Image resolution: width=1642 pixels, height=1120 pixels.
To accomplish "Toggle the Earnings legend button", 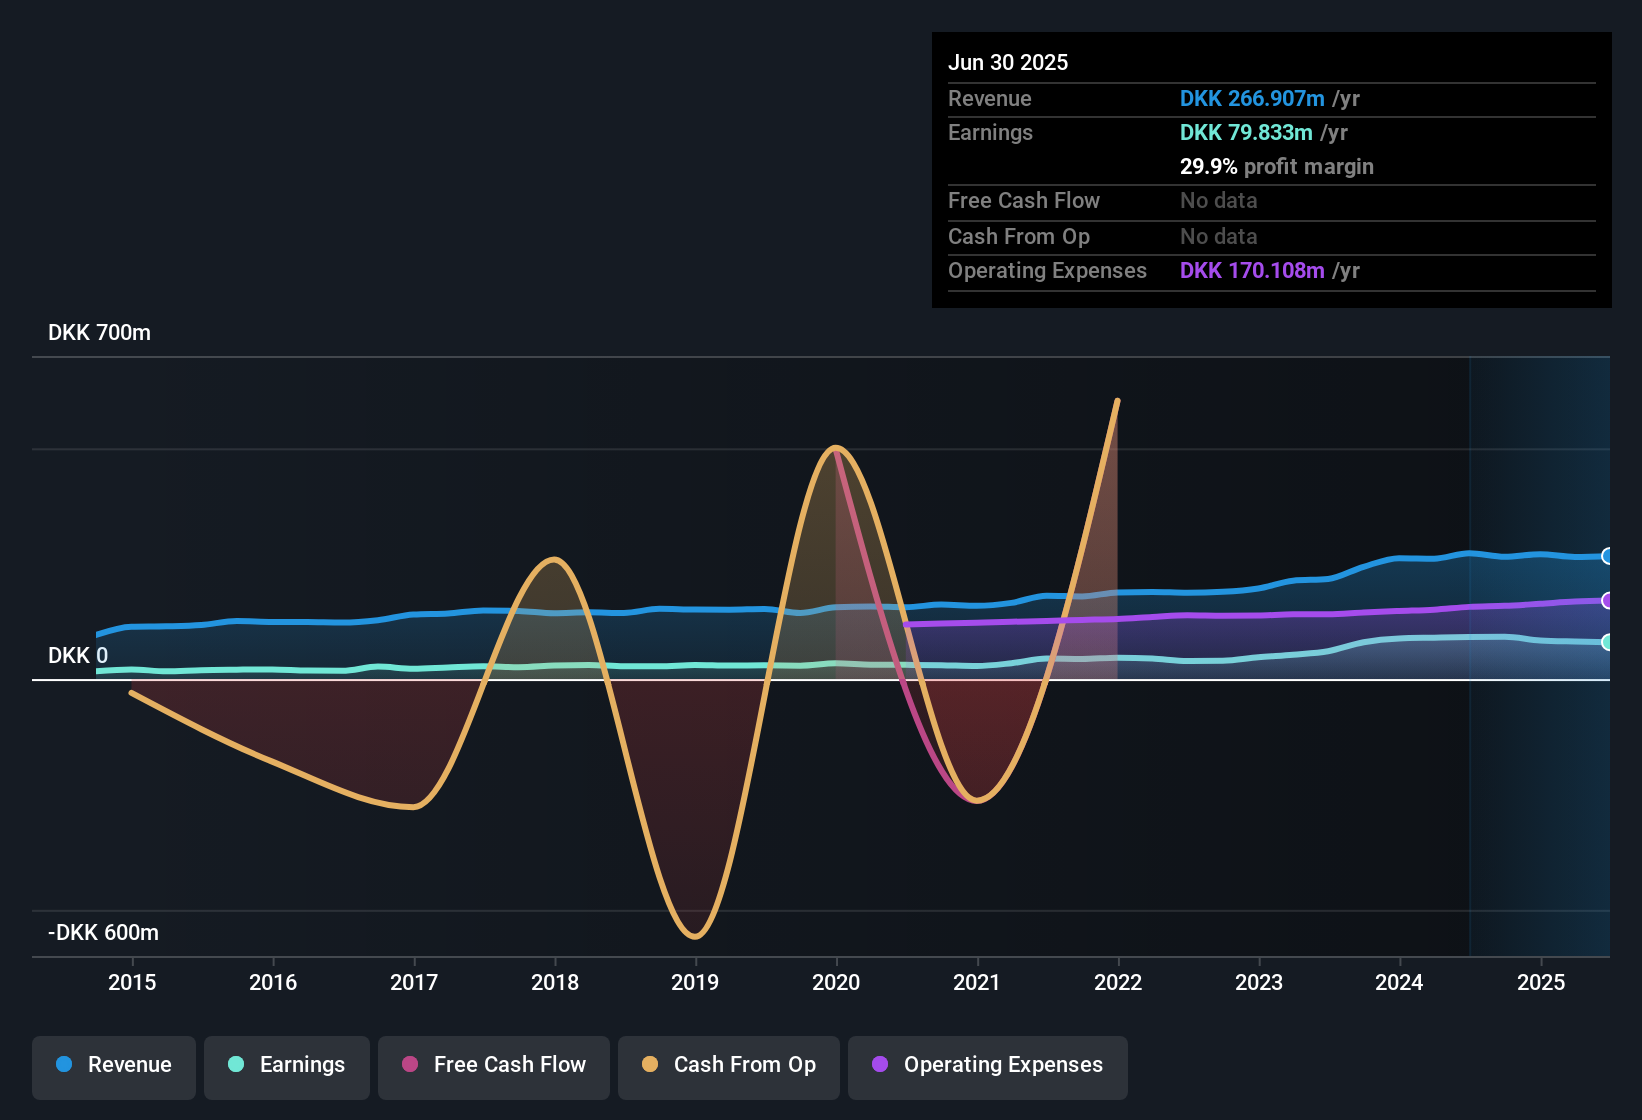I will click(287, 1067).
